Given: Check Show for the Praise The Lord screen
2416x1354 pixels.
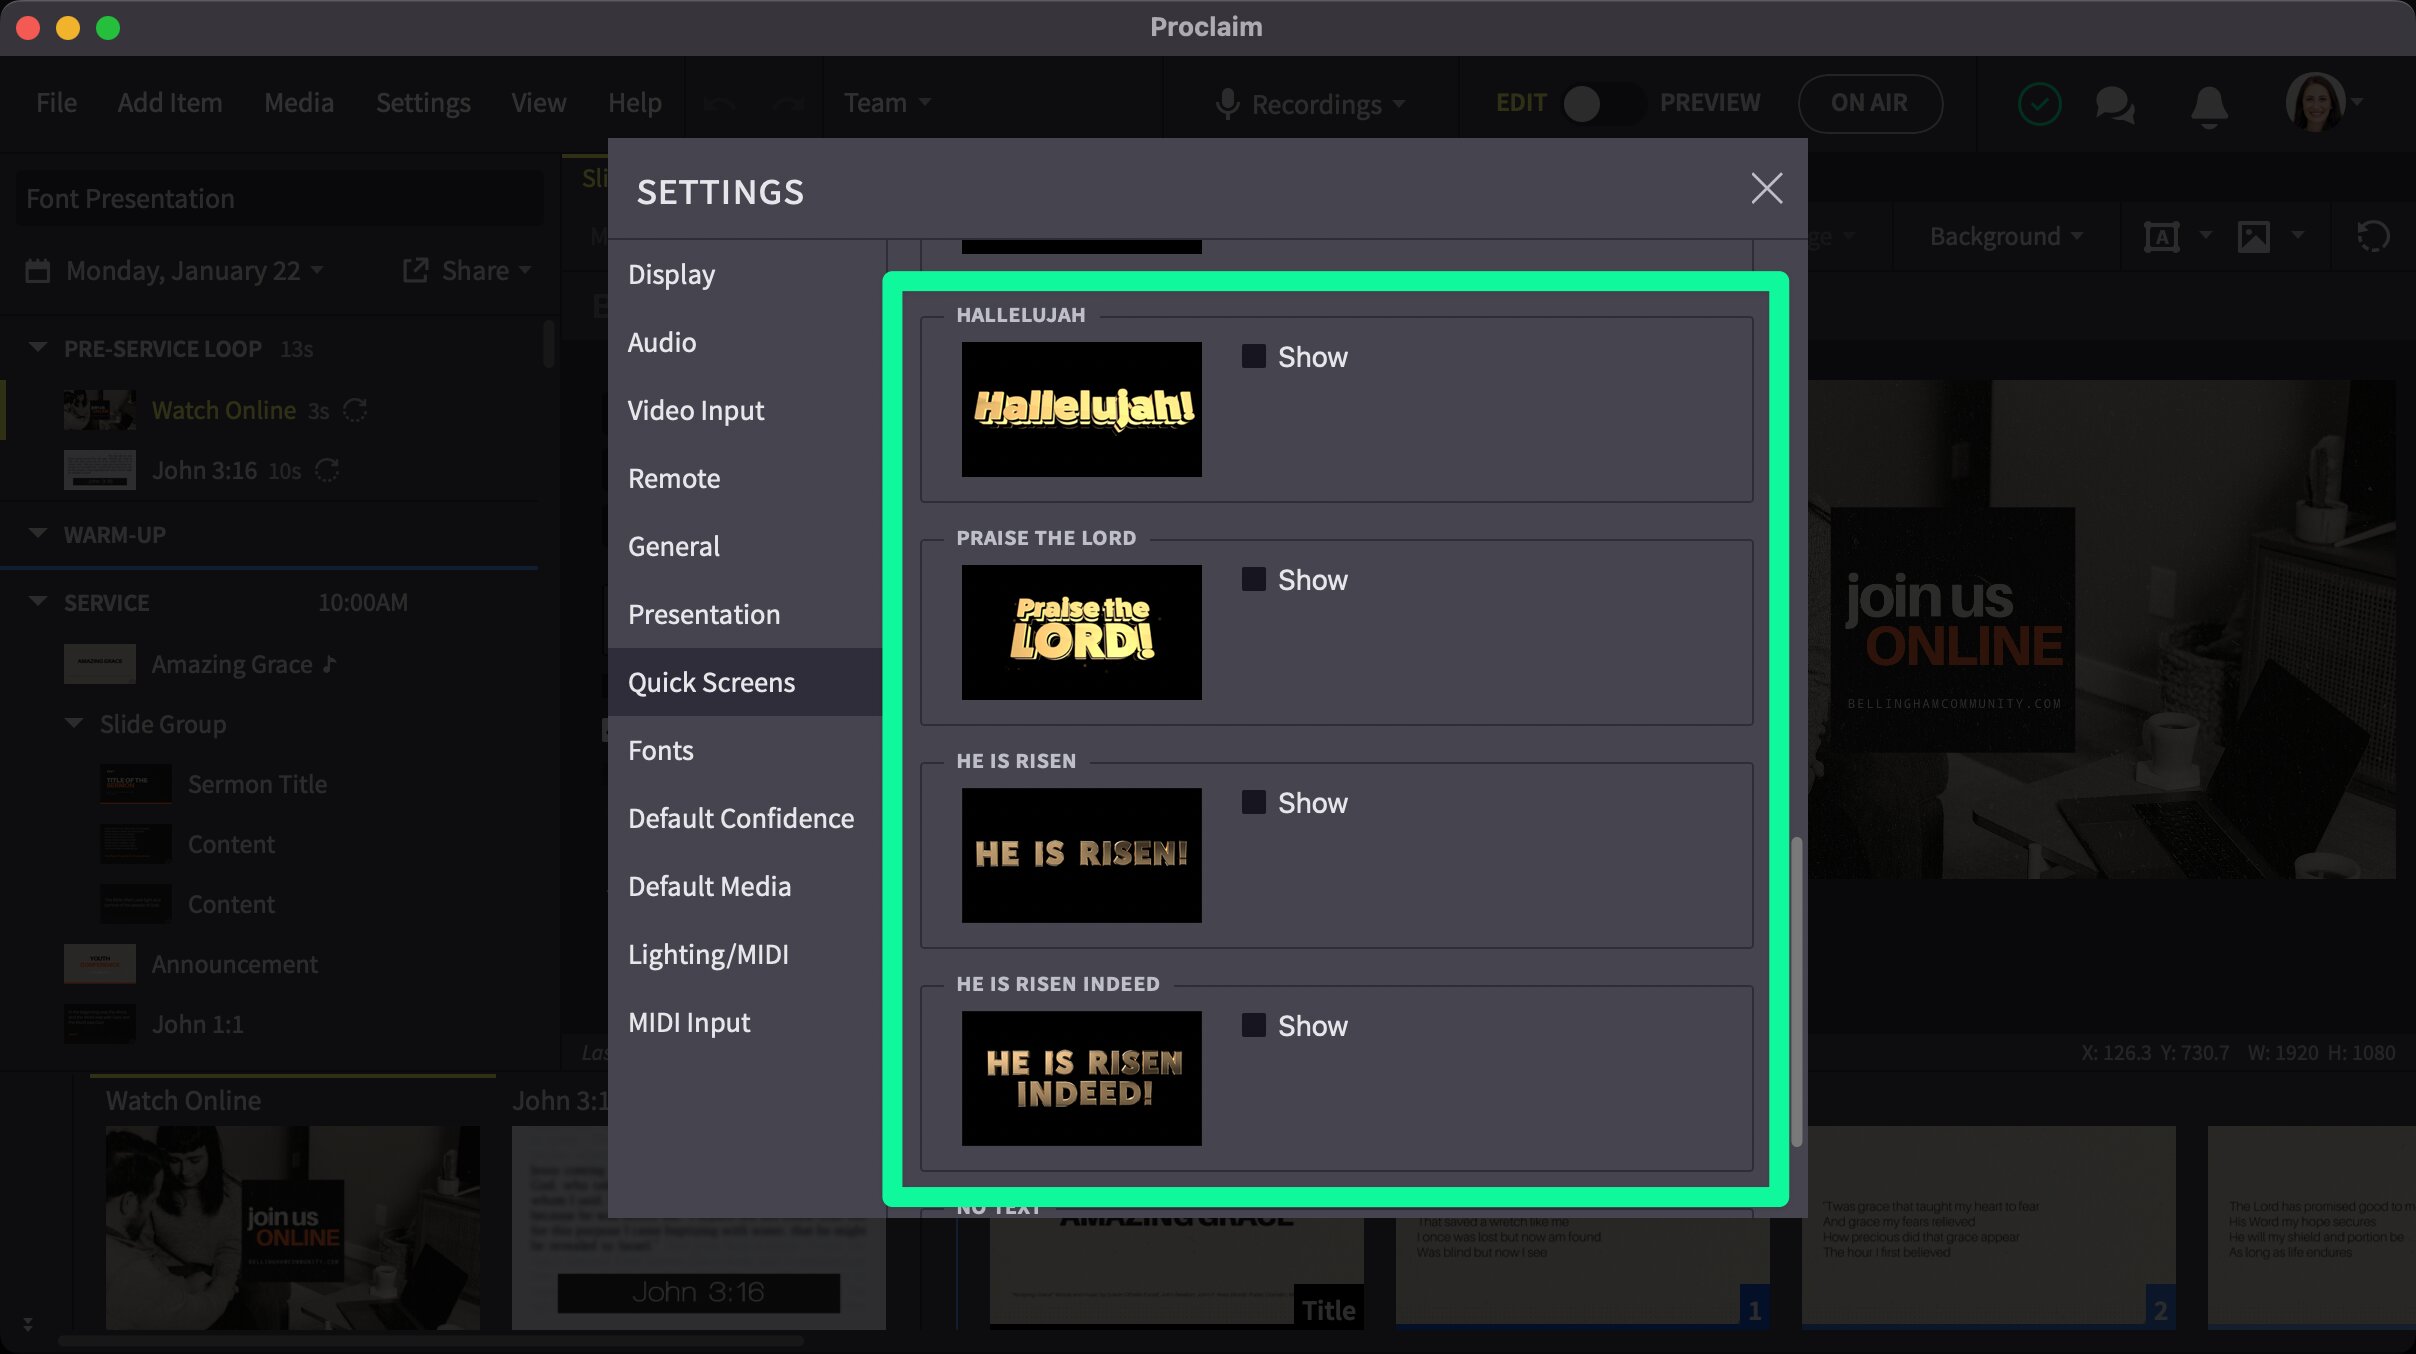Looking at the screenshot, I should (x=1251, y=579).
